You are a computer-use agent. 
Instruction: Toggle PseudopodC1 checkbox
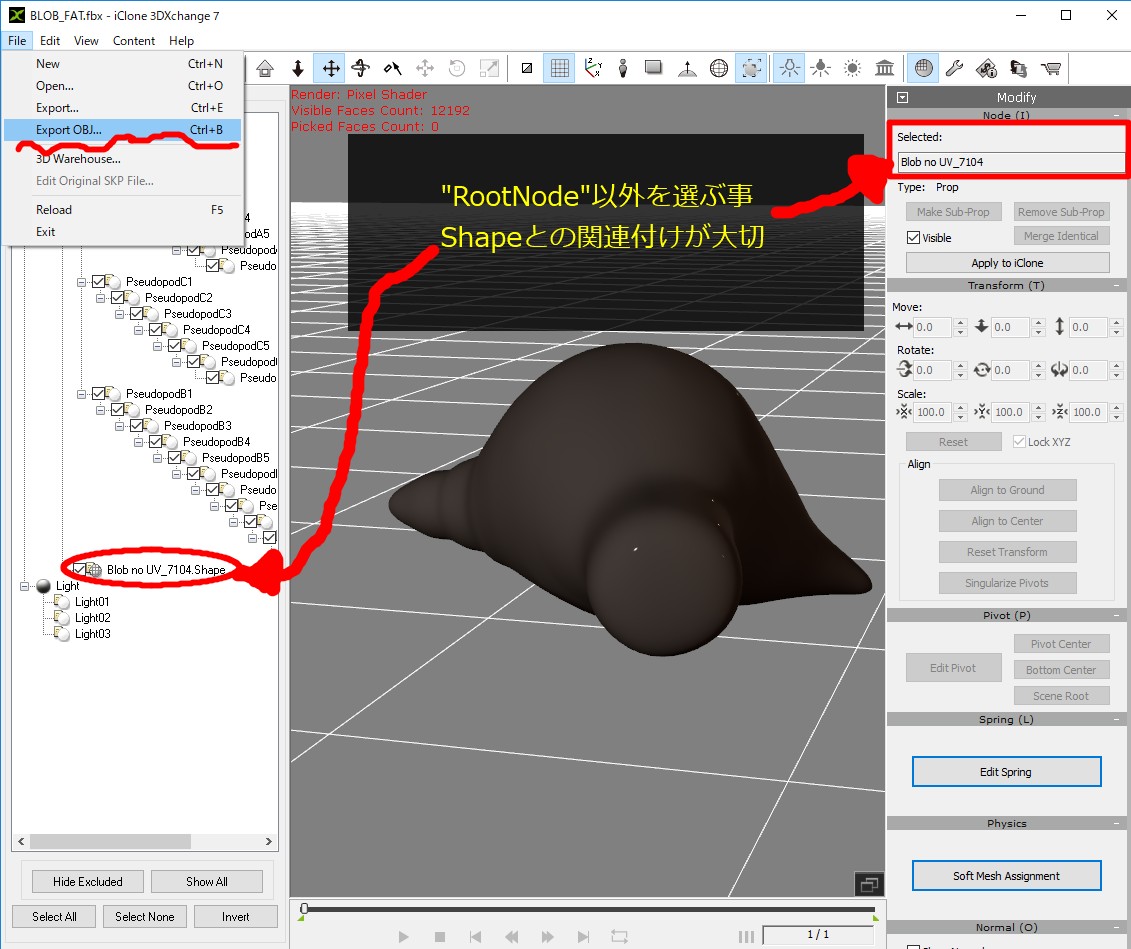tap(99, 281)
